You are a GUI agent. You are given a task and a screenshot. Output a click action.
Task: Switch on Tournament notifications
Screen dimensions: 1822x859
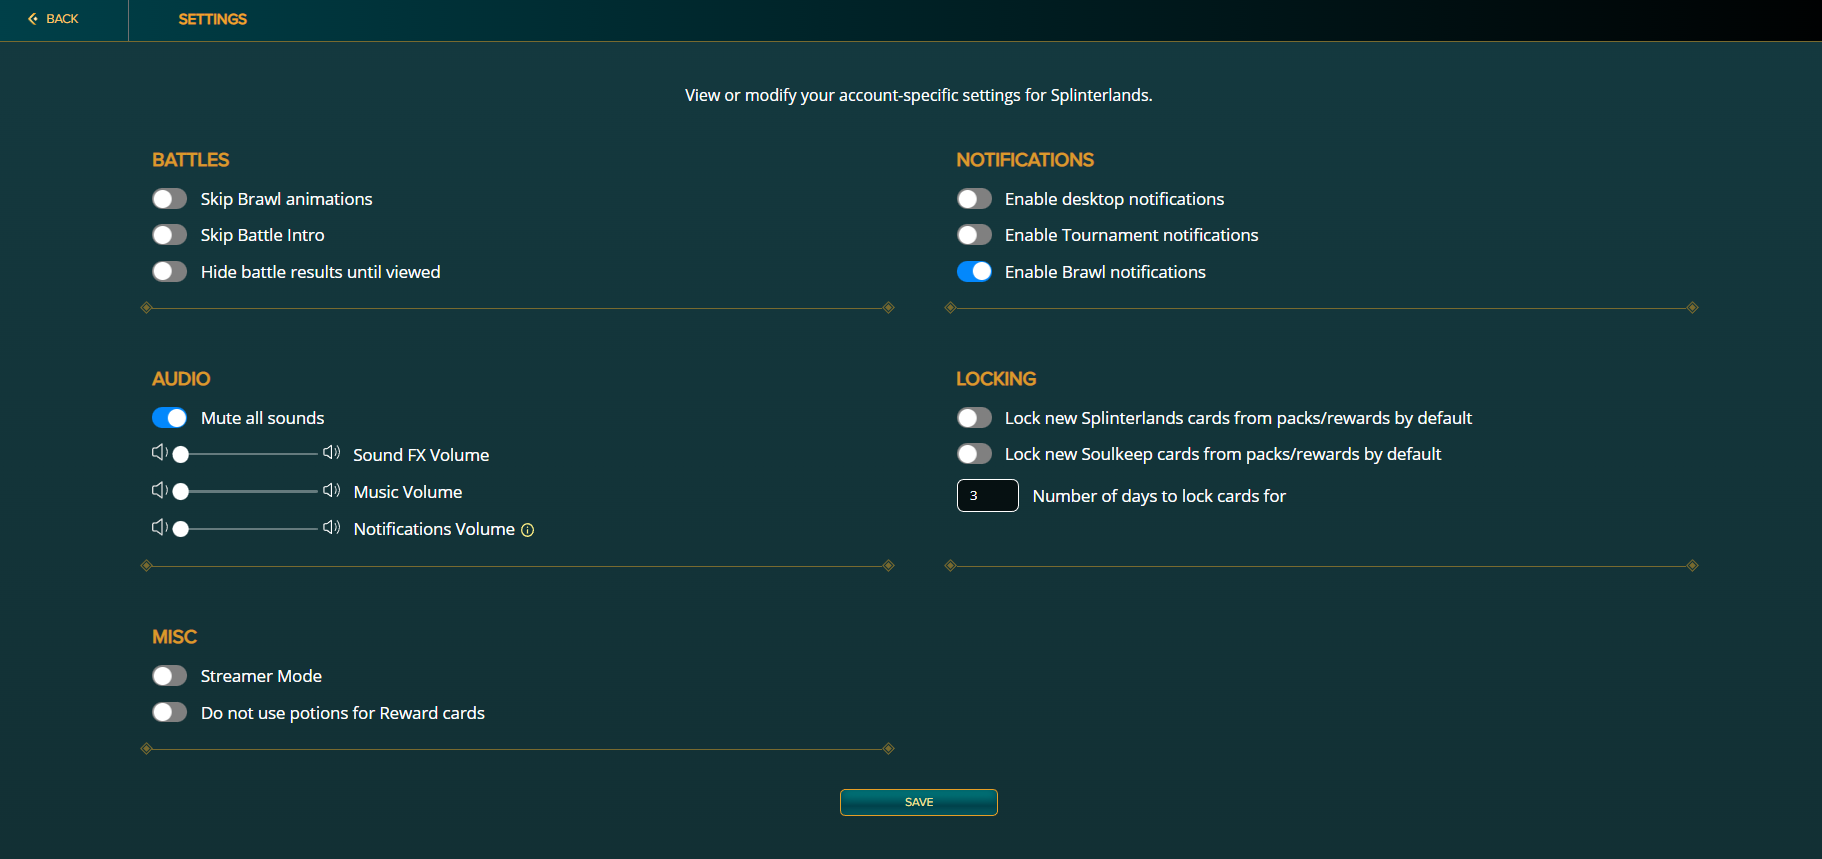(974, 235)
